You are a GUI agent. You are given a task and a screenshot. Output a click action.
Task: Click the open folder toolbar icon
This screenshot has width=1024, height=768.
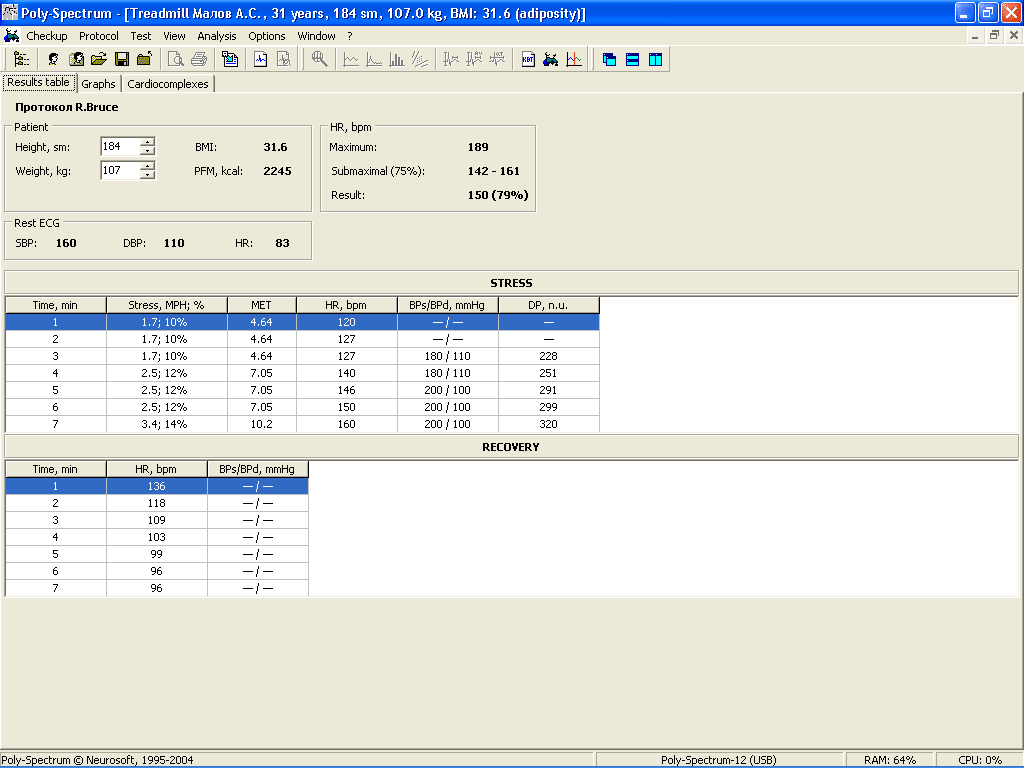pos(99,59)
